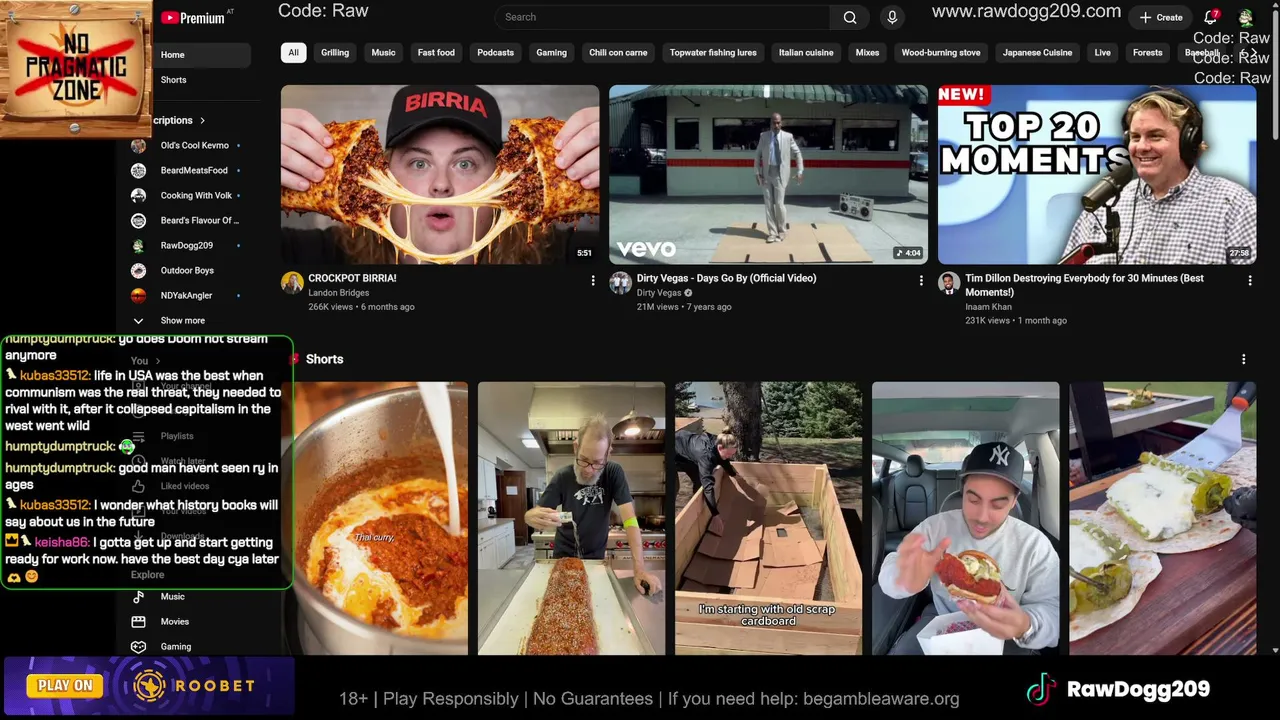
Task: Open the Shorts section options menu
Action: click(x=1243, y=359)
